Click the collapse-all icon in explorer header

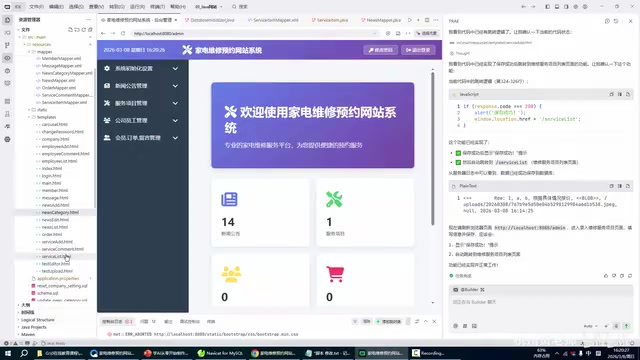pos(90,29)
